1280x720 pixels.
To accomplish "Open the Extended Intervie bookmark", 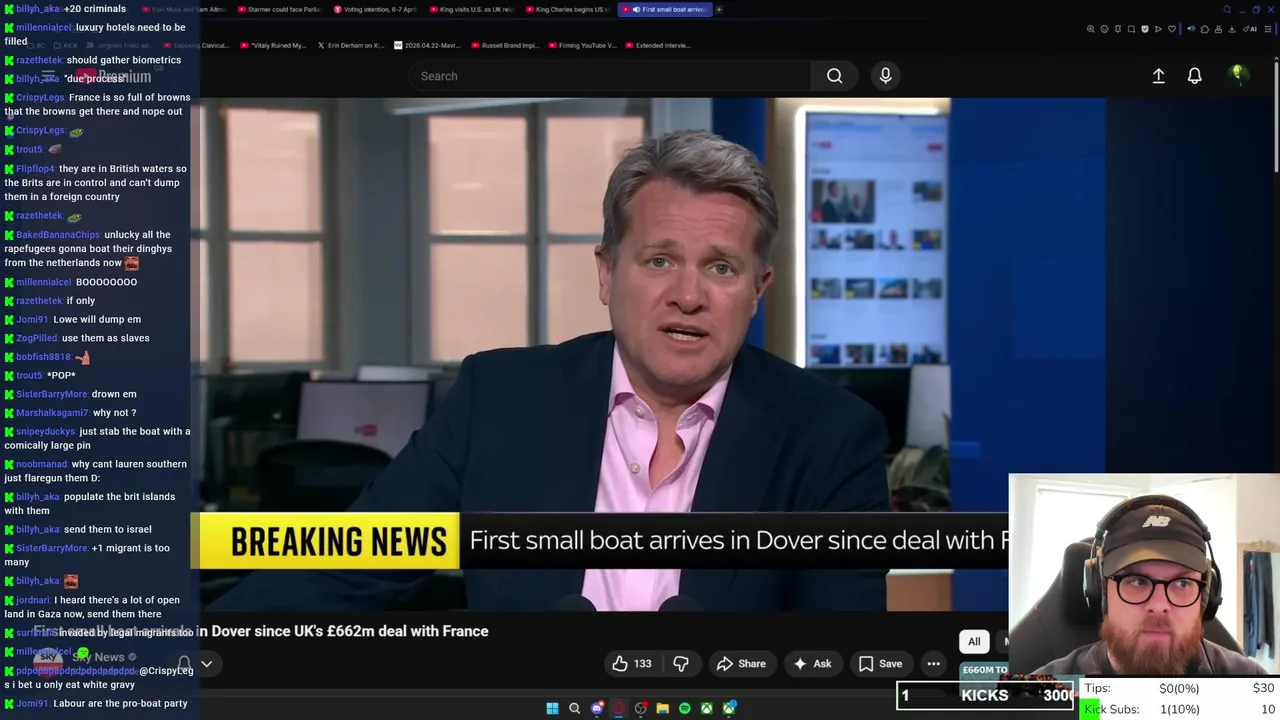I will tap(657, 45).
